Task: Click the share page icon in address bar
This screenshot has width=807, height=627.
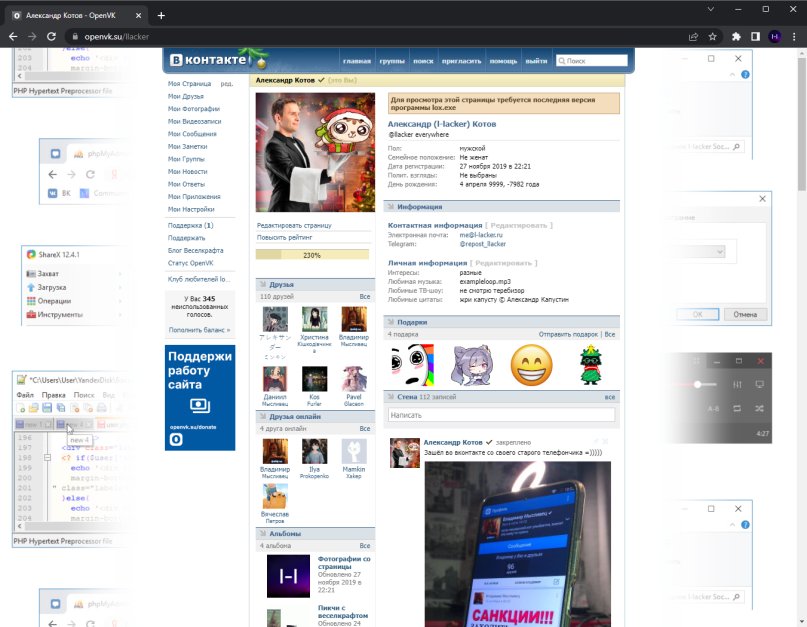Action: 693,36
